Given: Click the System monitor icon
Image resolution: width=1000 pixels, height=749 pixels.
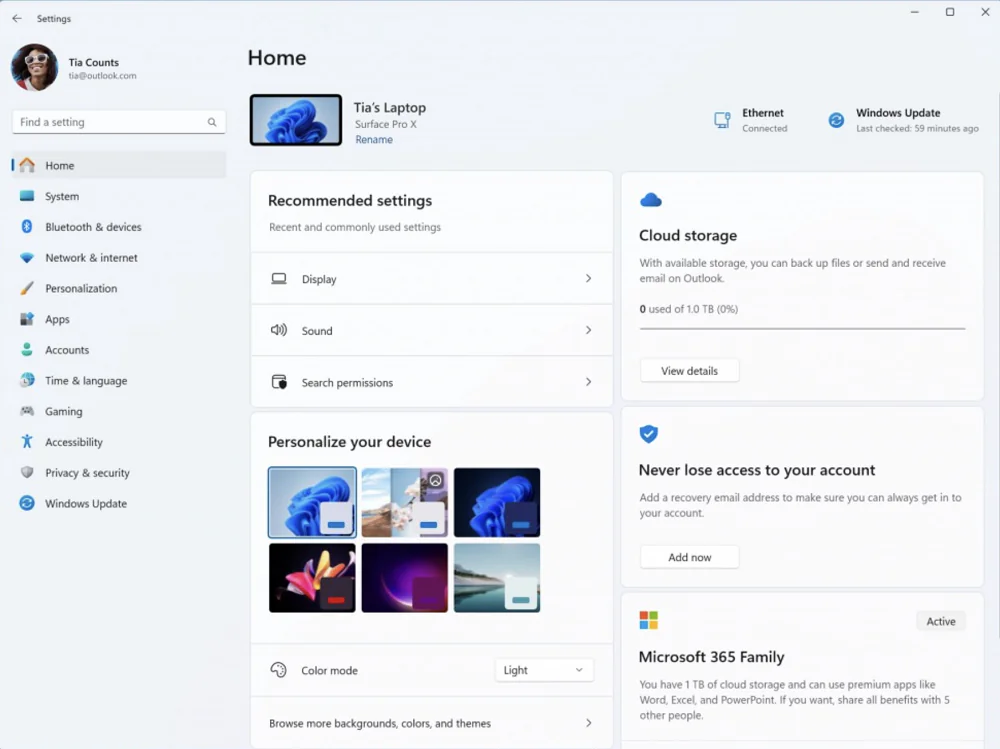Looking at the screenshot, I should click(x=27, y=196).
